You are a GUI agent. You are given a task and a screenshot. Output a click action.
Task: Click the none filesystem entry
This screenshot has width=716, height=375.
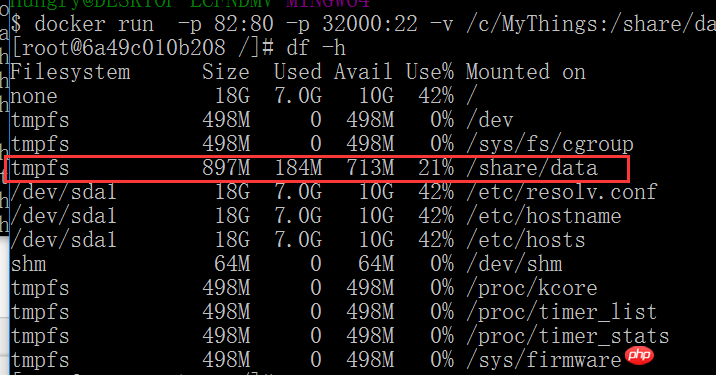[34, 96]
